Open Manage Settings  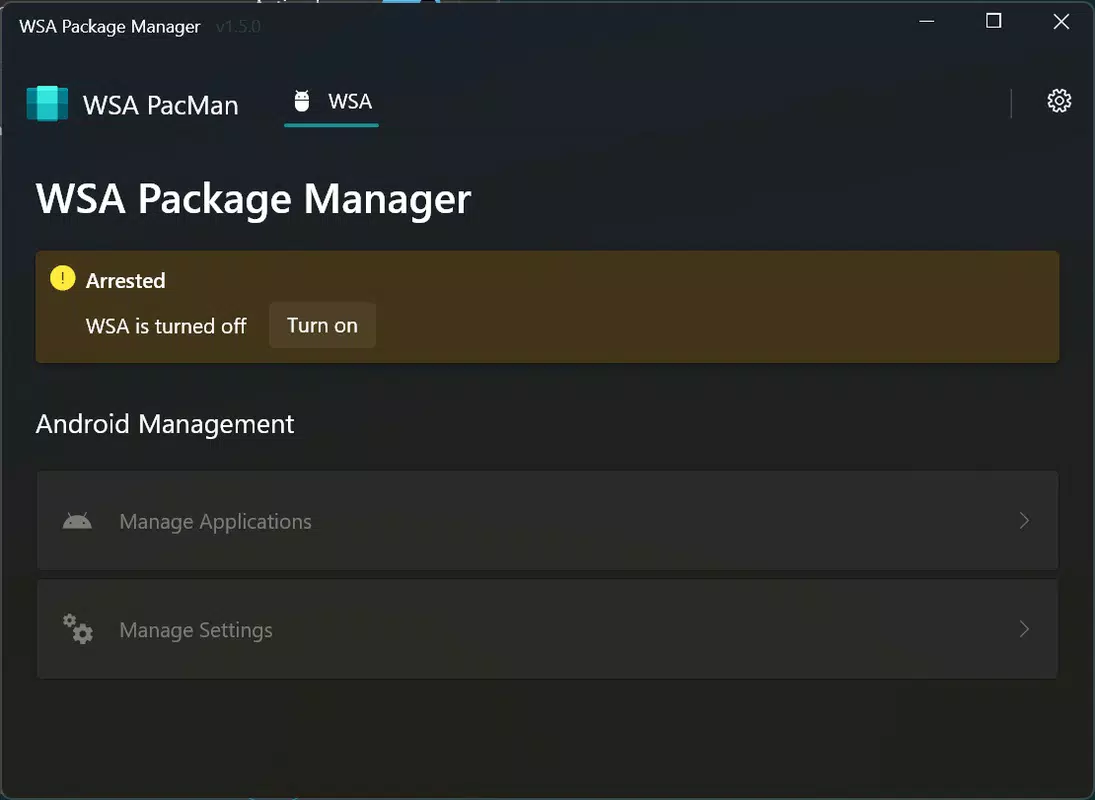tap(548, 629)
